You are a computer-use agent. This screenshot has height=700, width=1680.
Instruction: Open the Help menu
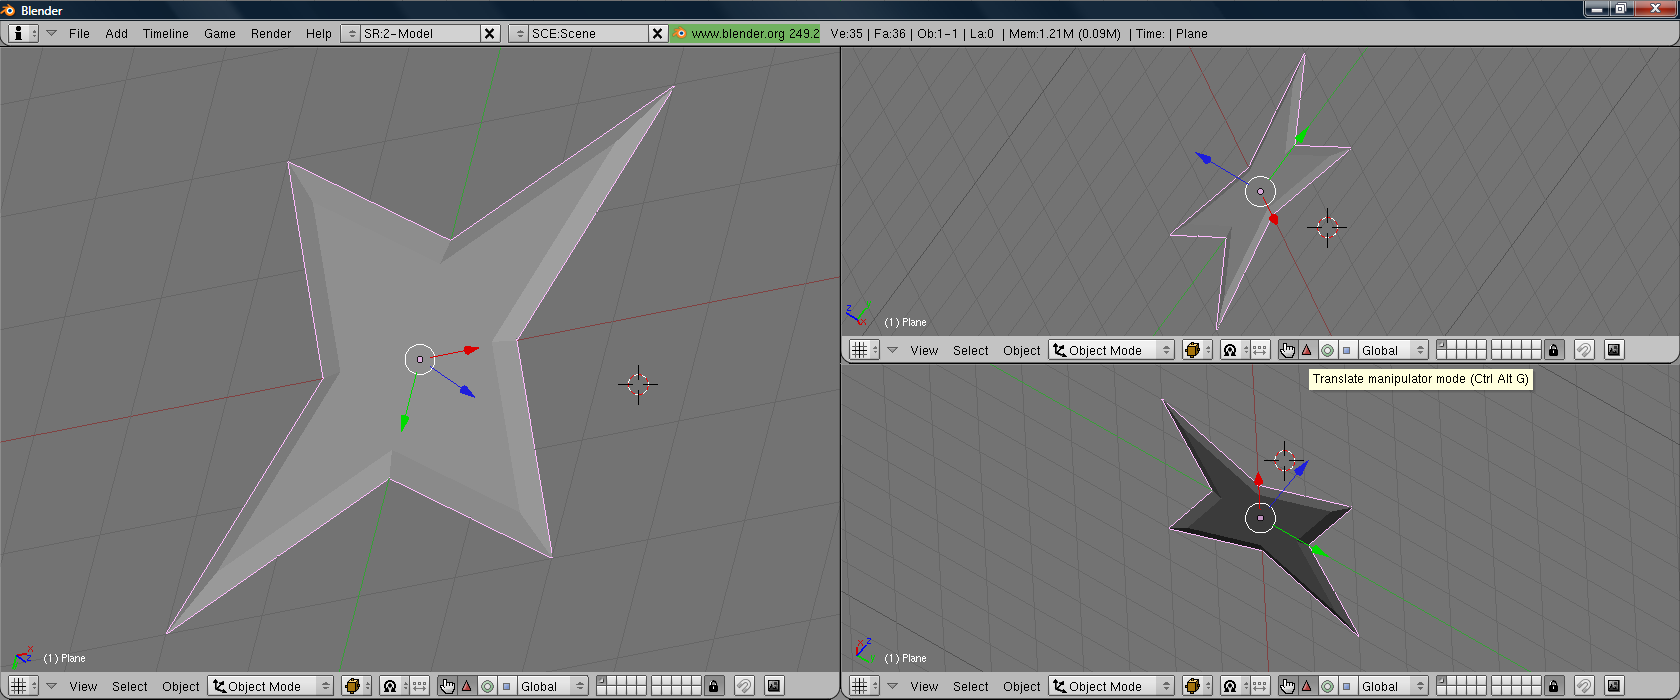[x=318, y=33]
